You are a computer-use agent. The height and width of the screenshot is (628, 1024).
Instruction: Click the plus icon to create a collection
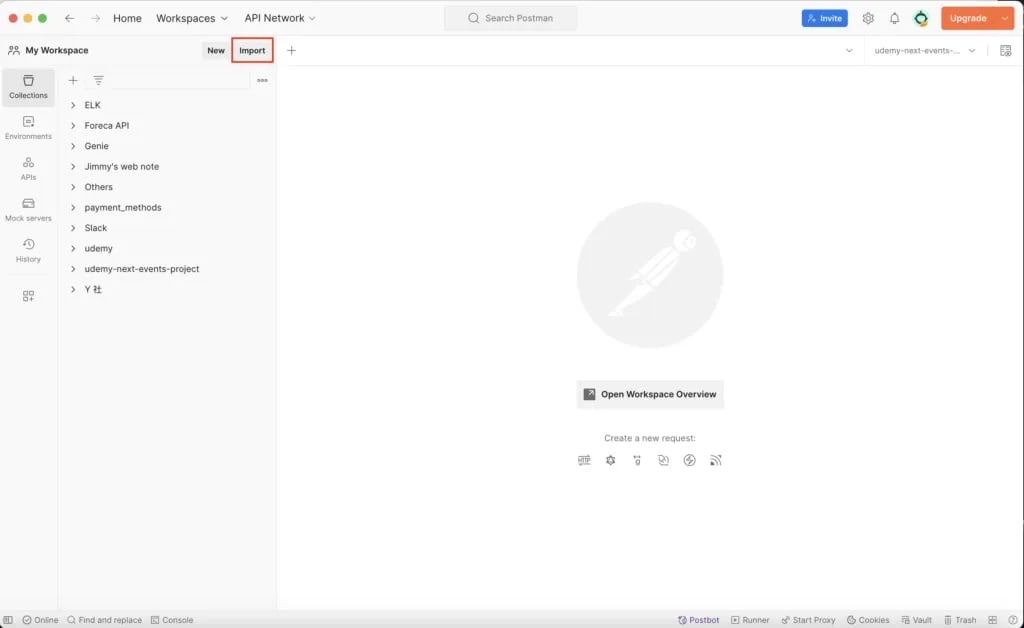pos(73,80)
